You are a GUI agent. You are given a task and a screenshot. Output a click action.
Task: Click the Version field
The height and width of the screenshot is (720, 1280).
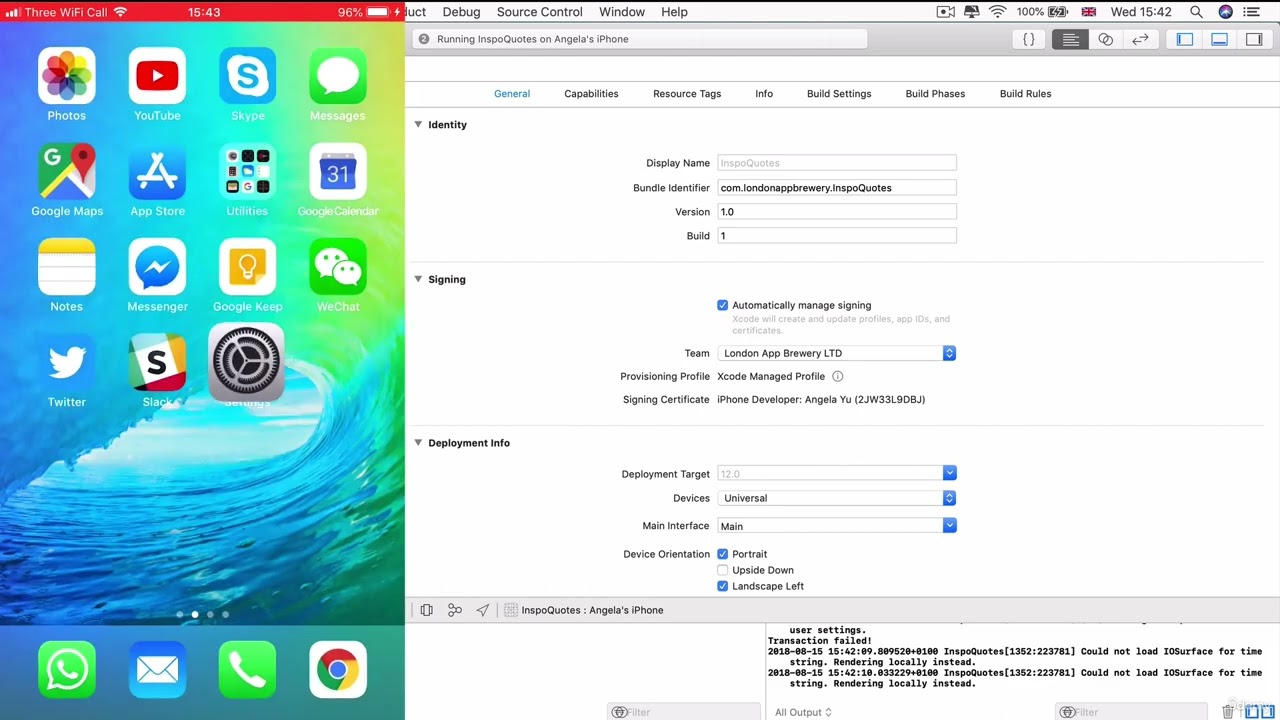click(837, 212)
